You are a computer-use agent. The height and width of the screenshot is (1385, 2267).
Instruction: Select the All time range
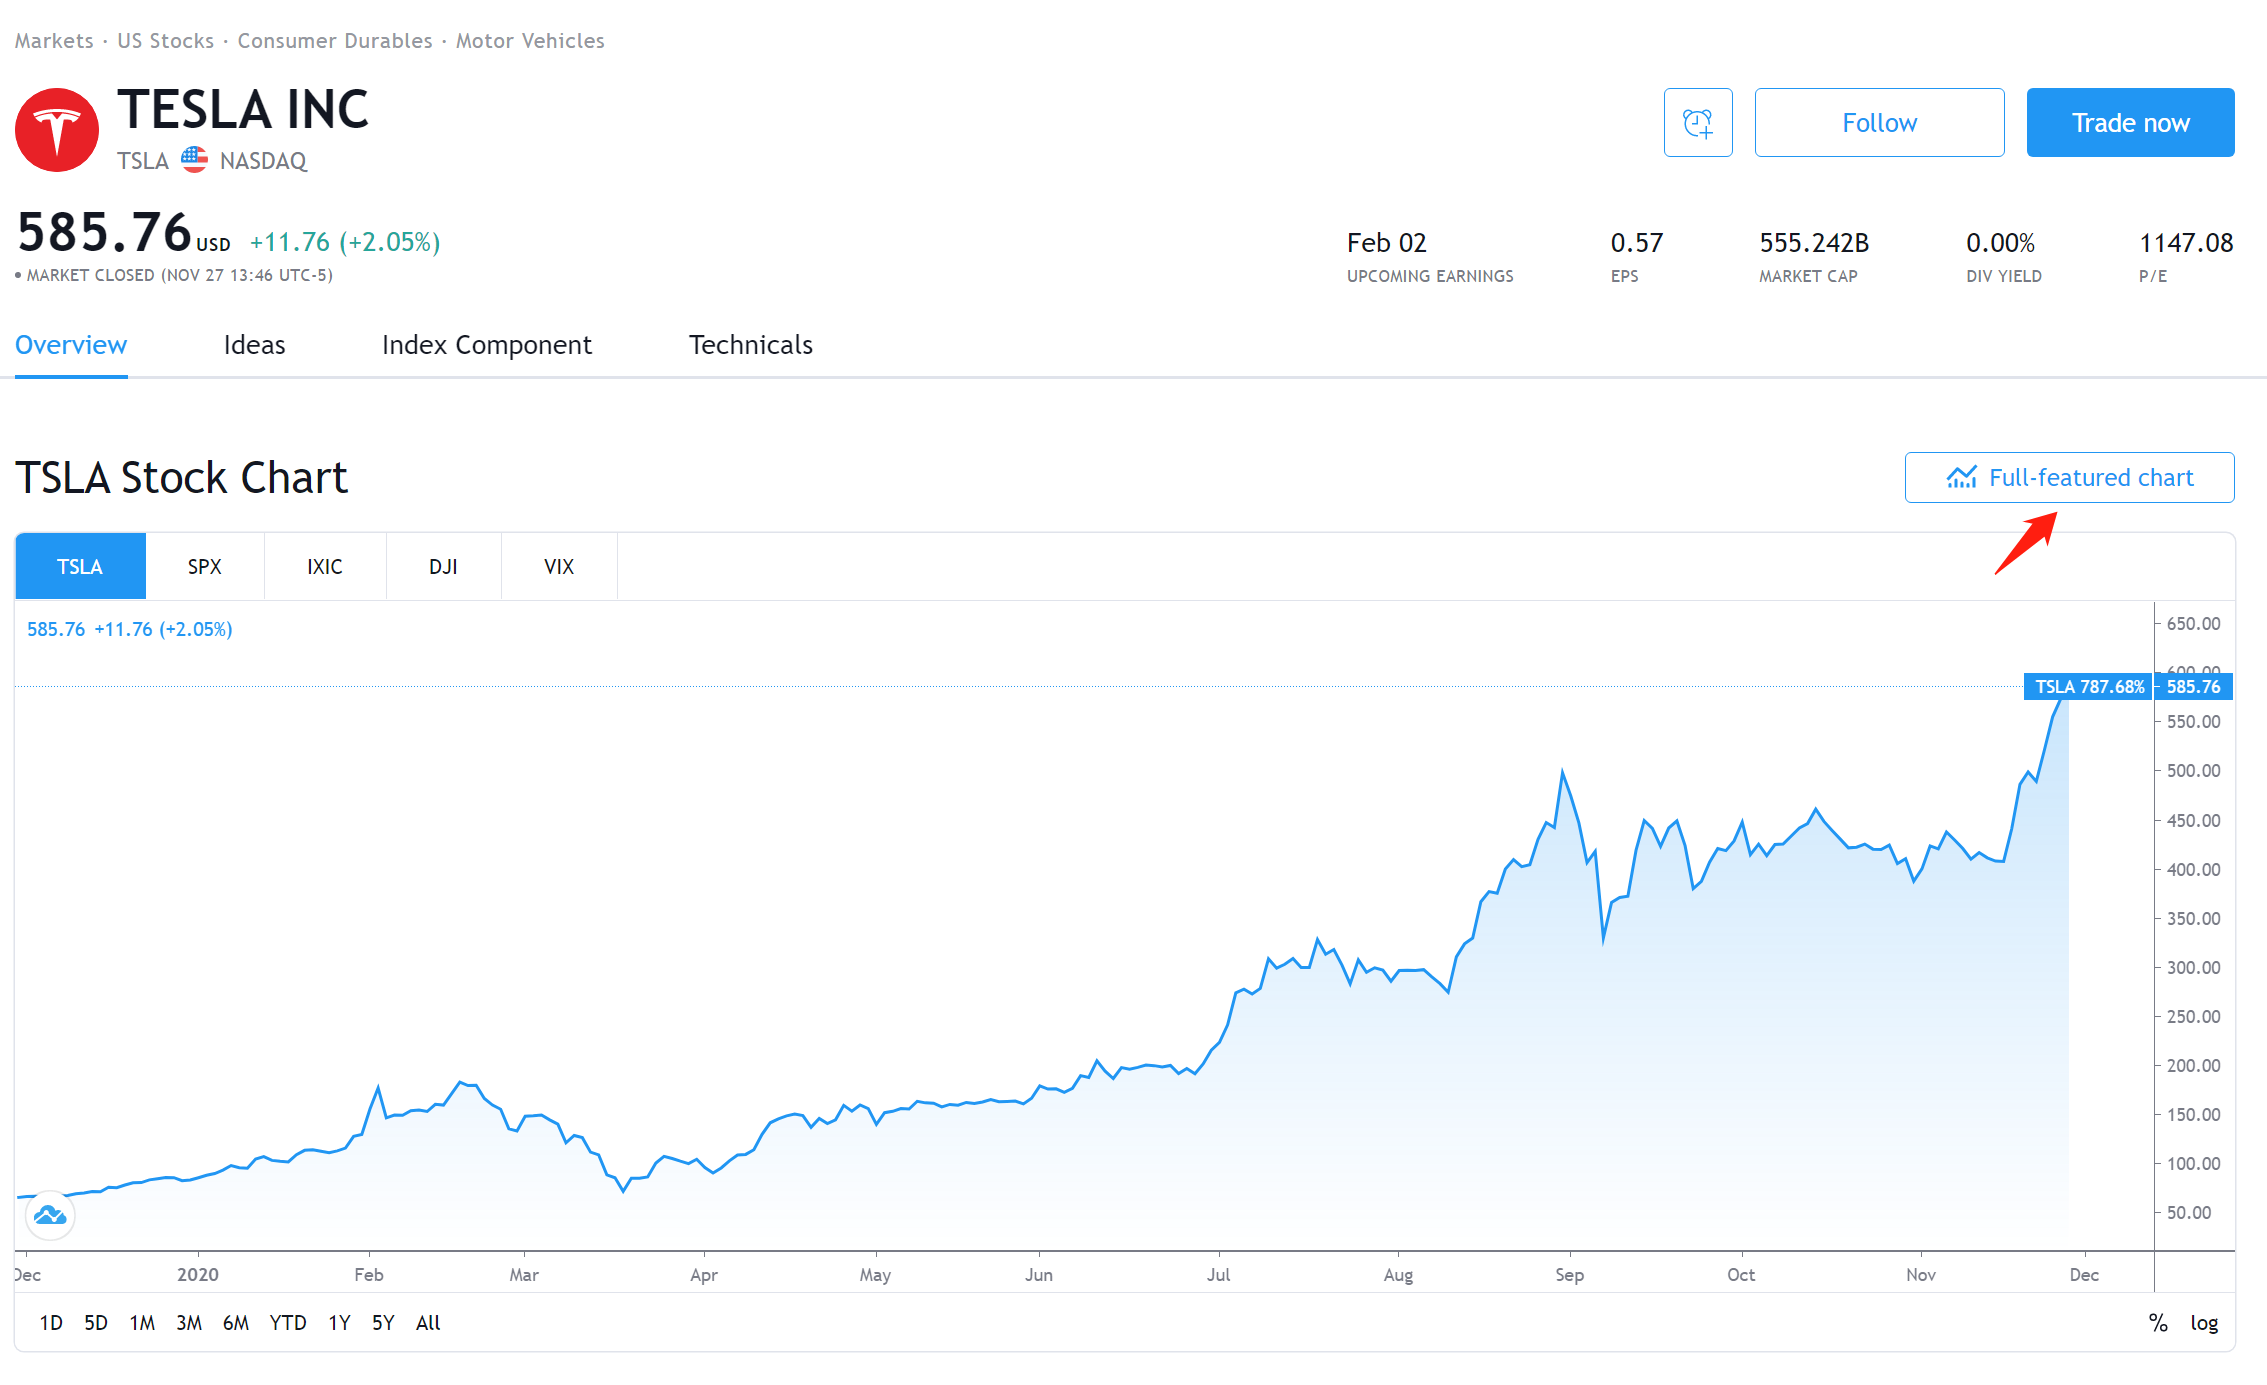pos(428,1323)
